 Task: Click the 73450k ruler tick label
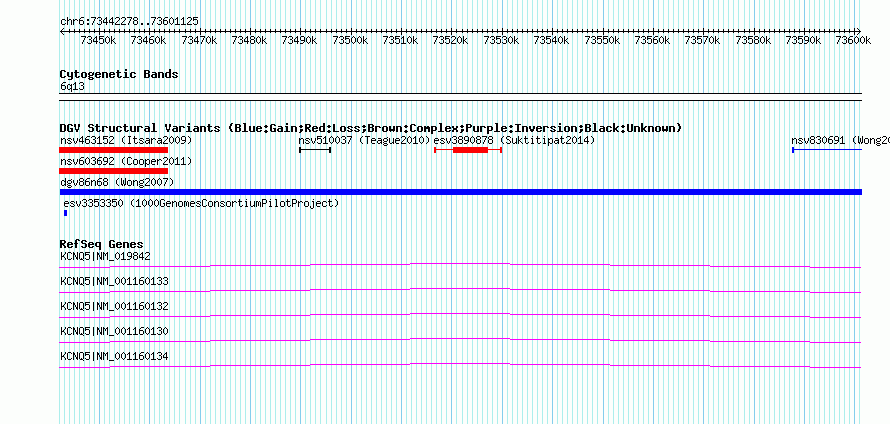coord(98,40)
